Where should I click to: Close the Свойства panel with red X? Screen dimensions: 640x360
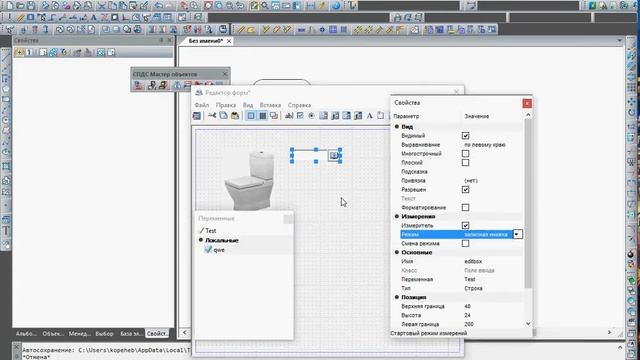click(527, 103)
